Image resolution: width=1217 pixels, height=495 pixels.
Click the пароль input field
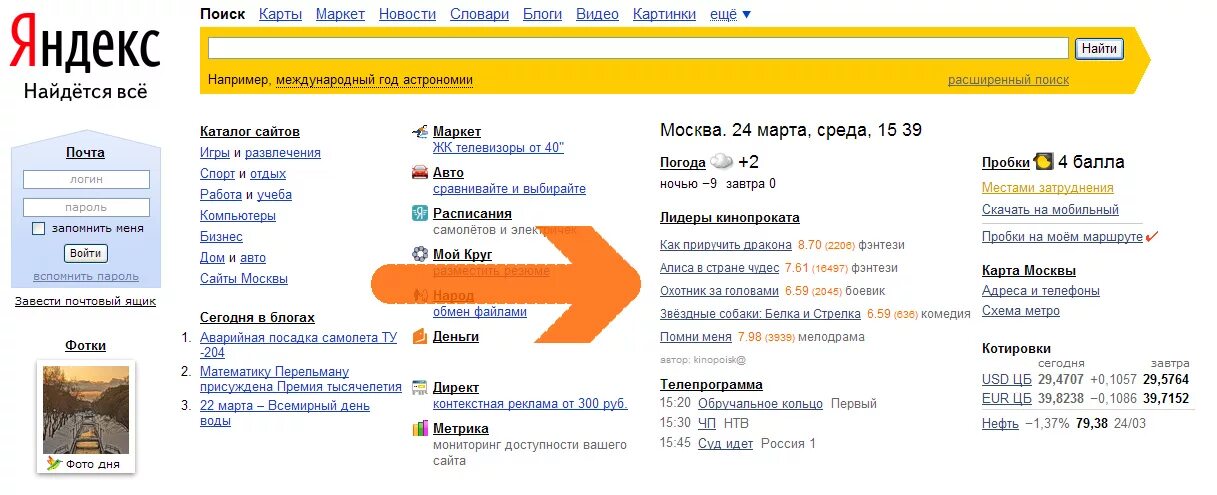click(86, 207)
